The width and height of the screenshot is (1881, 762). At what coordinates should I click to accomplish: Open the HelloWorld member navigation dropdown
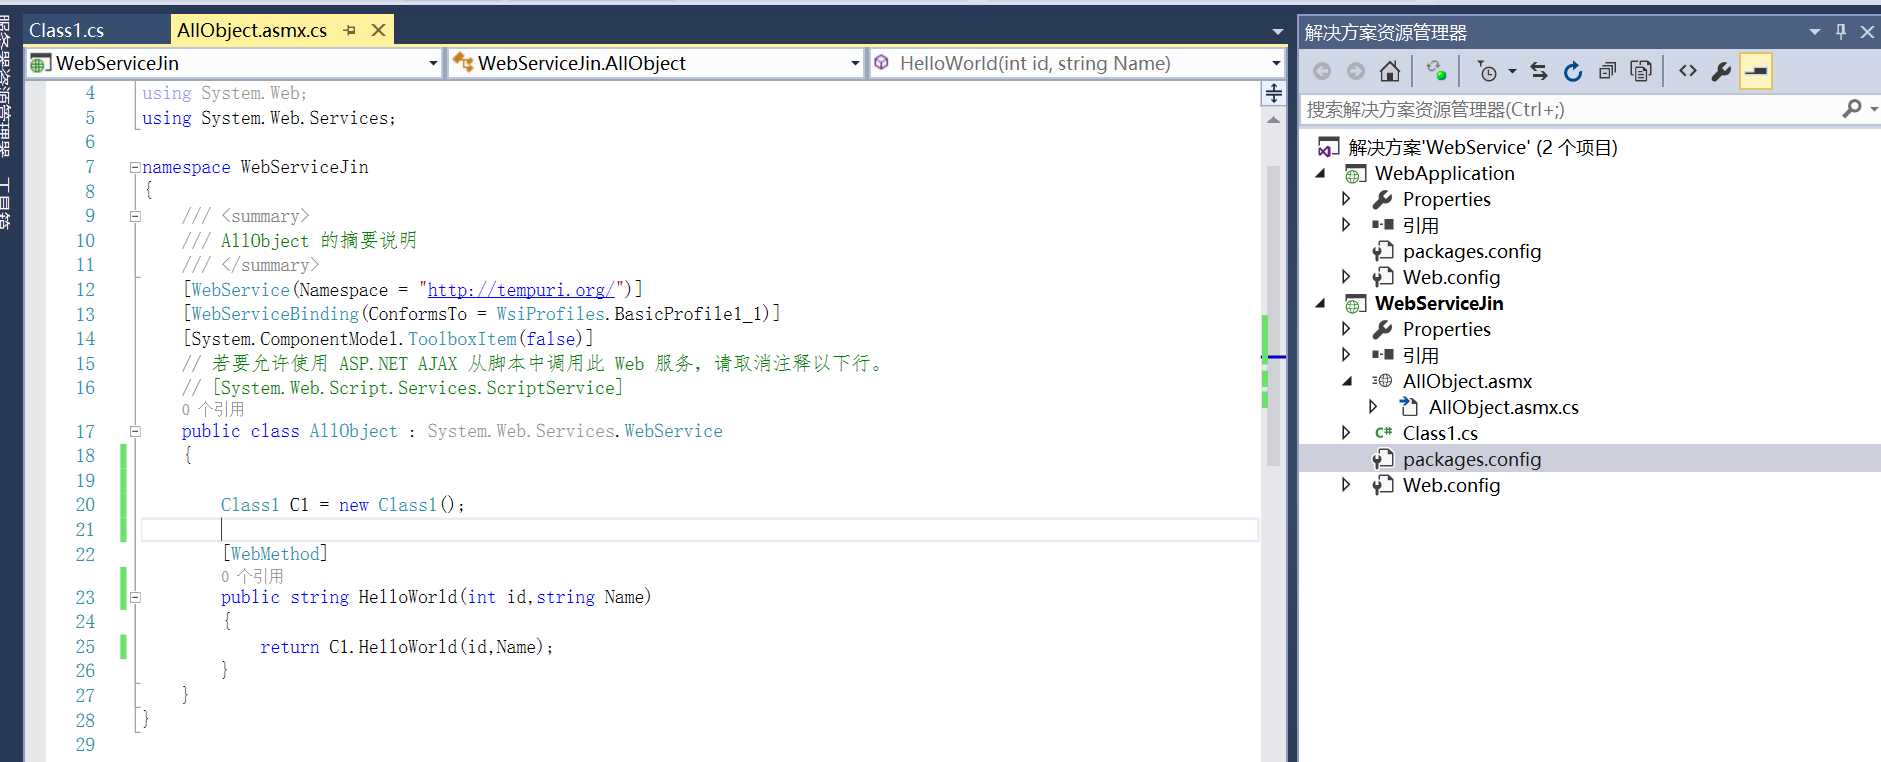click(x=1276, y=63)
